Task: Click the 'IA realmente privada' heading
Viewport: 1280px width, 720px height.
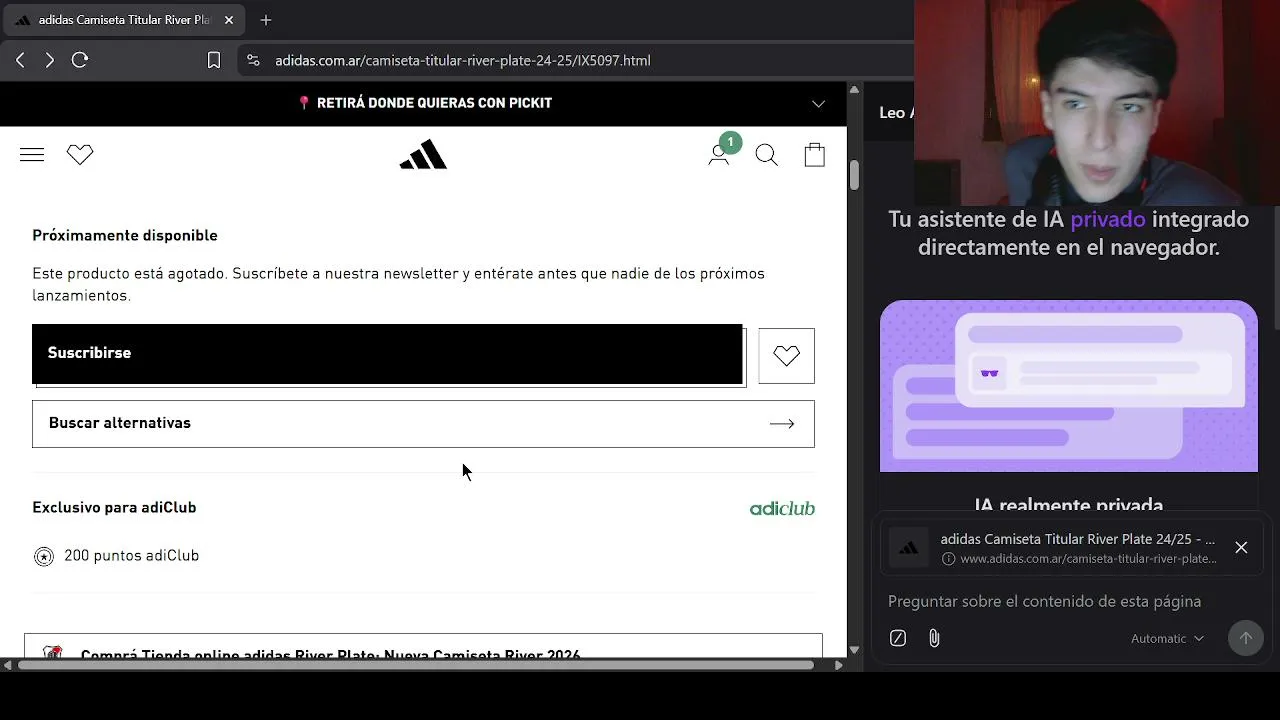Action: pyautogui.click(x=1069, y=506)
